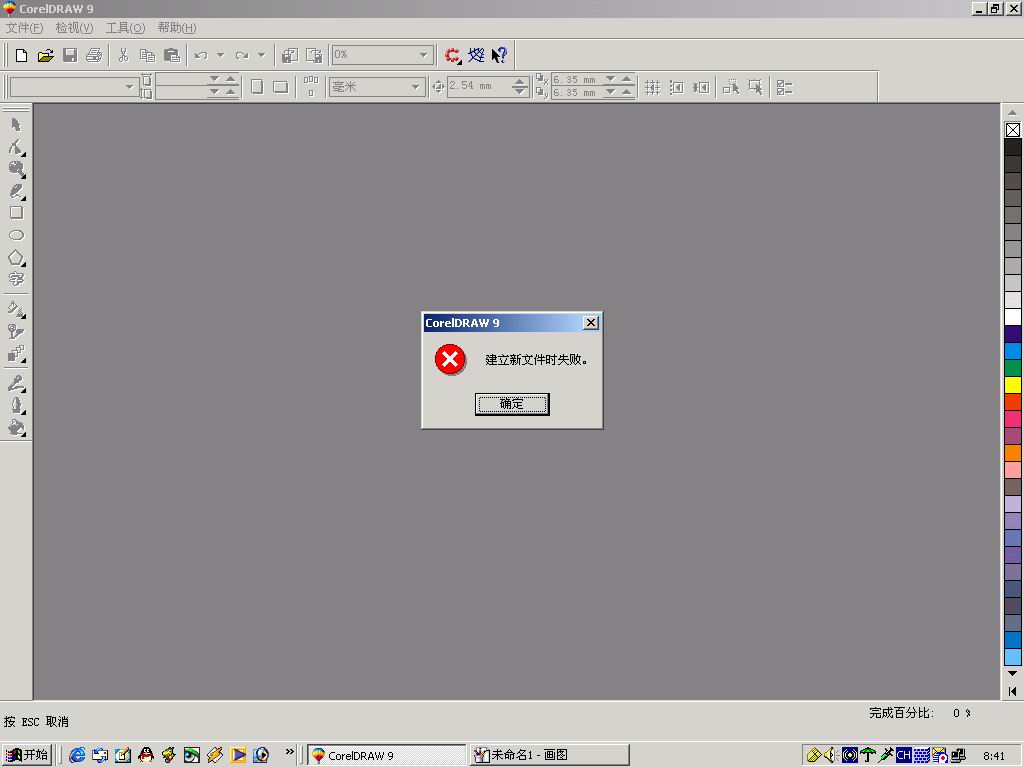Select landscape page orientation
Image resolution: width=1024 pixels, height=768 pixels.
click(281, 87)
